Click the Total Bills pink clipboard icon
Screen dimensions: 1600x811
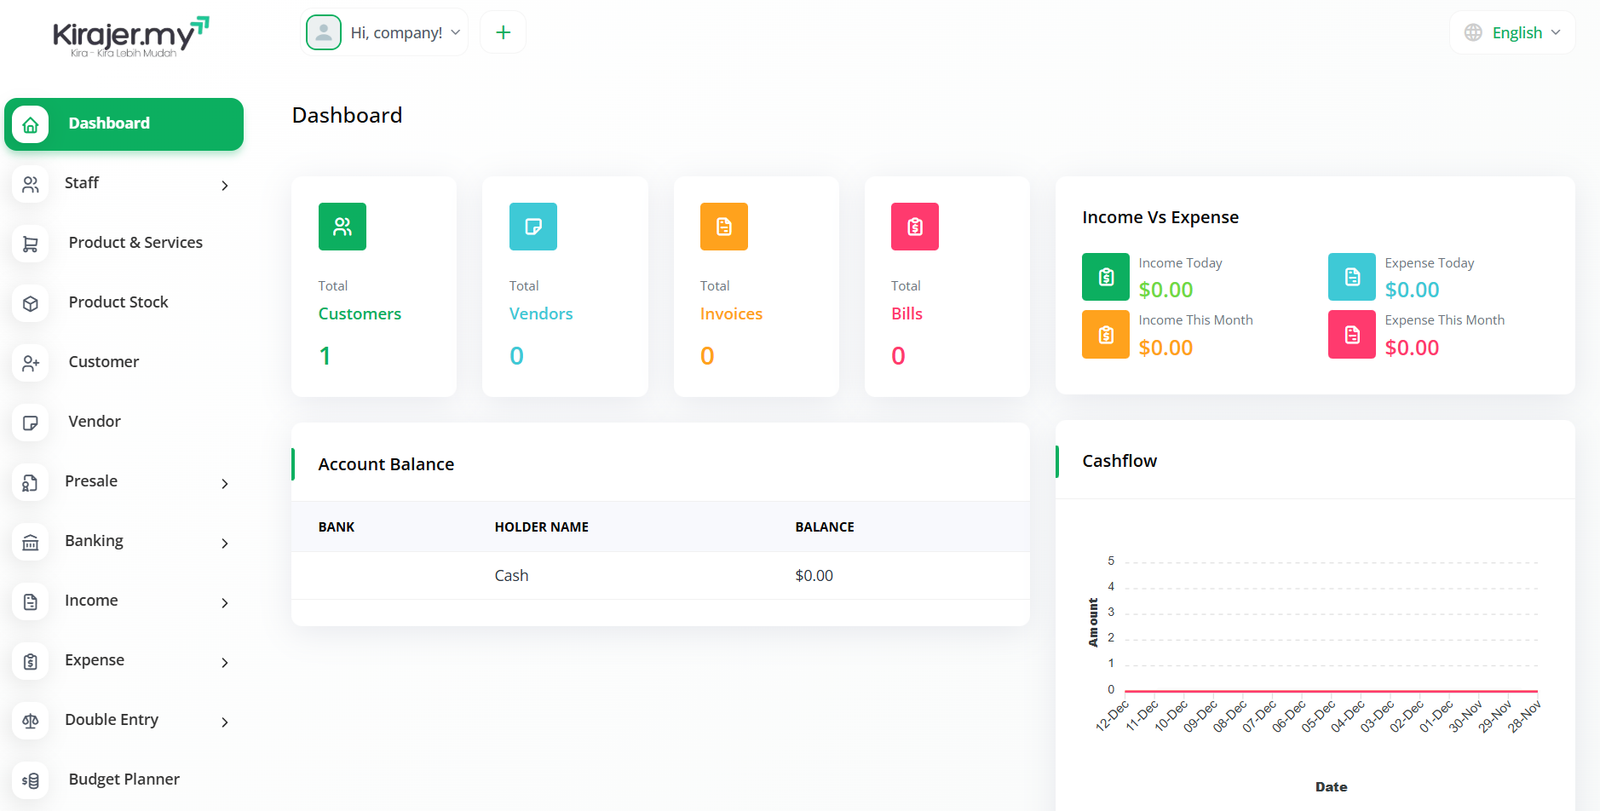(x=915, y=227)
